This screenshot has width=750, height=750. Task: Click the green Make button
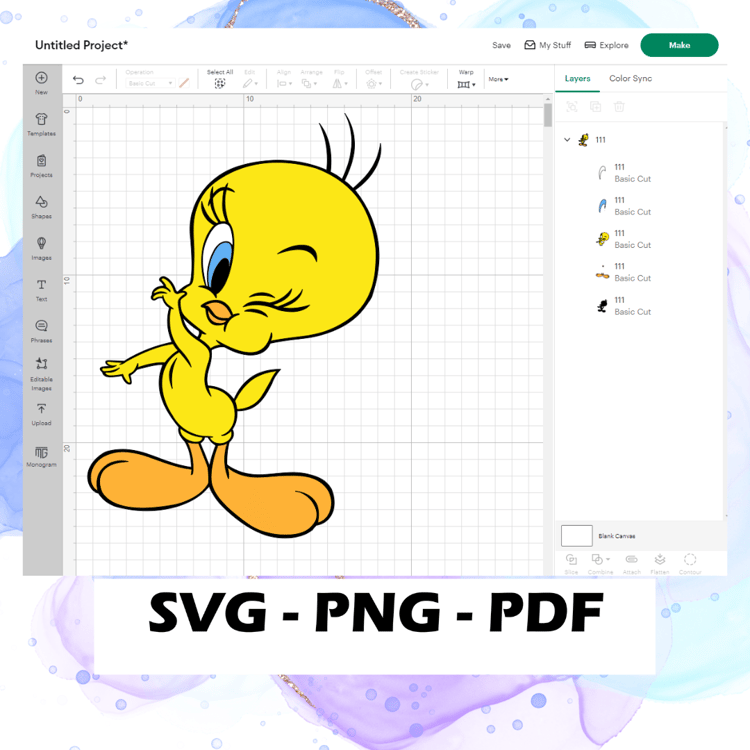(x=679, y=45)
